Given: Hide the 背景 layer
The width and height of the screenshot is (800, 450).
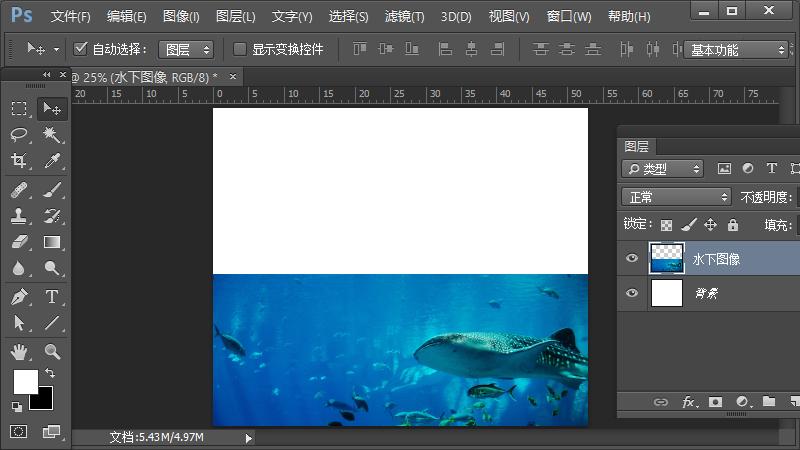Looking at the screenshot, I should (x=632, y=293).
